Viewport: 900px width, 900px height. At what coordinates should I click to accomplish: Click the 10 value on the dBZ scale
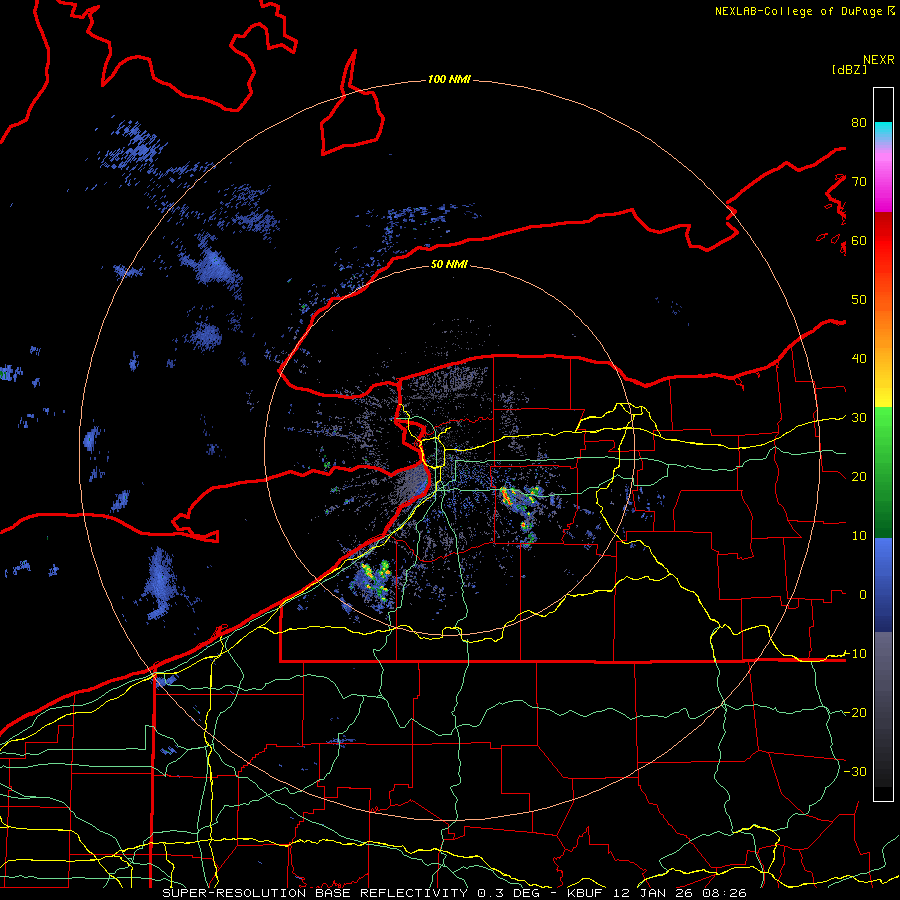859,536
